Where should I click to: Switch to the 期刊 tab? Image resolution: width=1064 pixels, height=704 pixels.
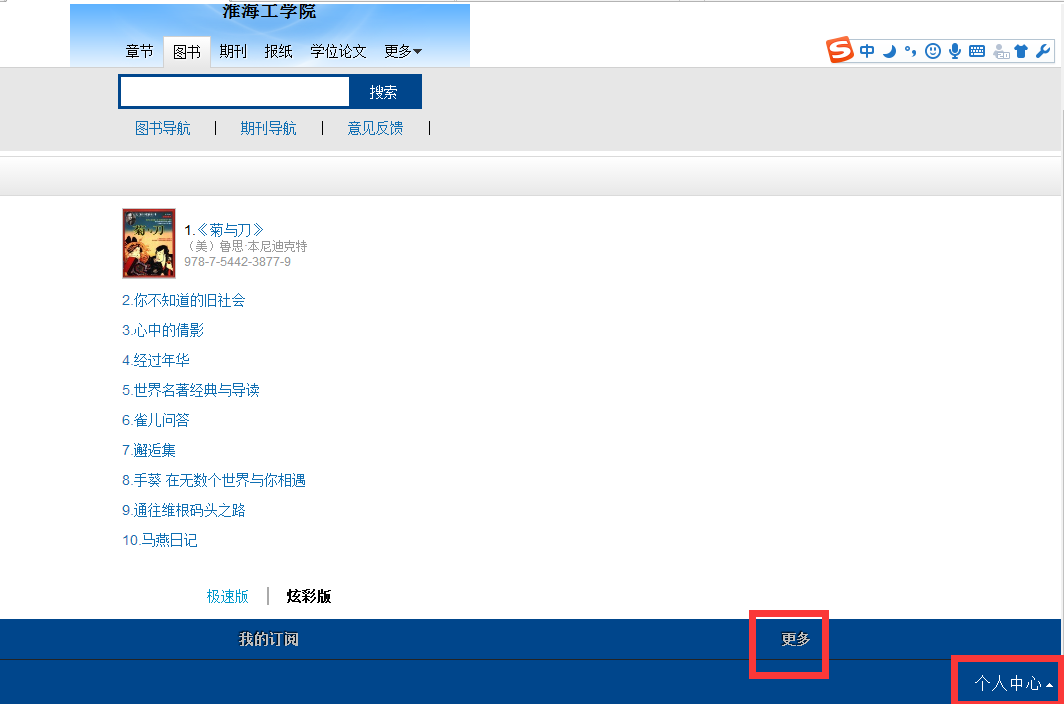tap(233, 52)
